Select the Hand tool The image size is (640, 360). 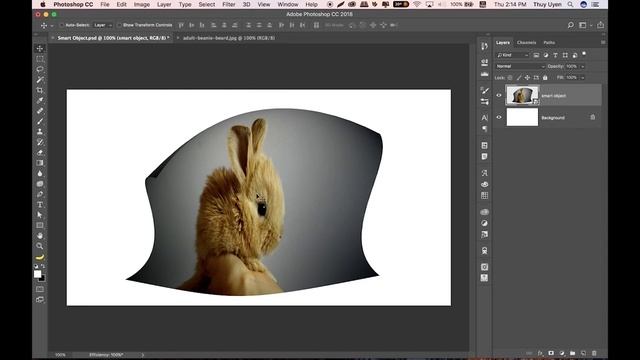point(40,236)
